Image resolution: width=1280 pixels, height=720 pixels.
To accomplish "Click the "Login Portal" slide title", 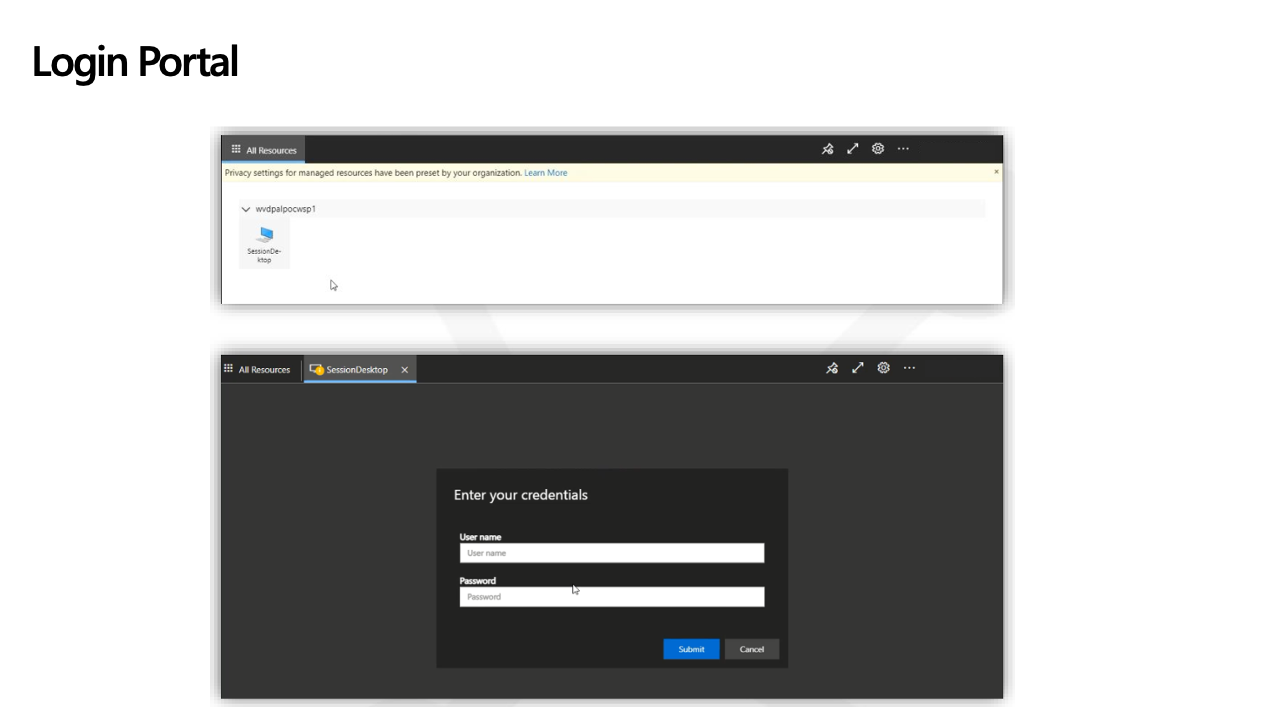I will click(135, 62).
